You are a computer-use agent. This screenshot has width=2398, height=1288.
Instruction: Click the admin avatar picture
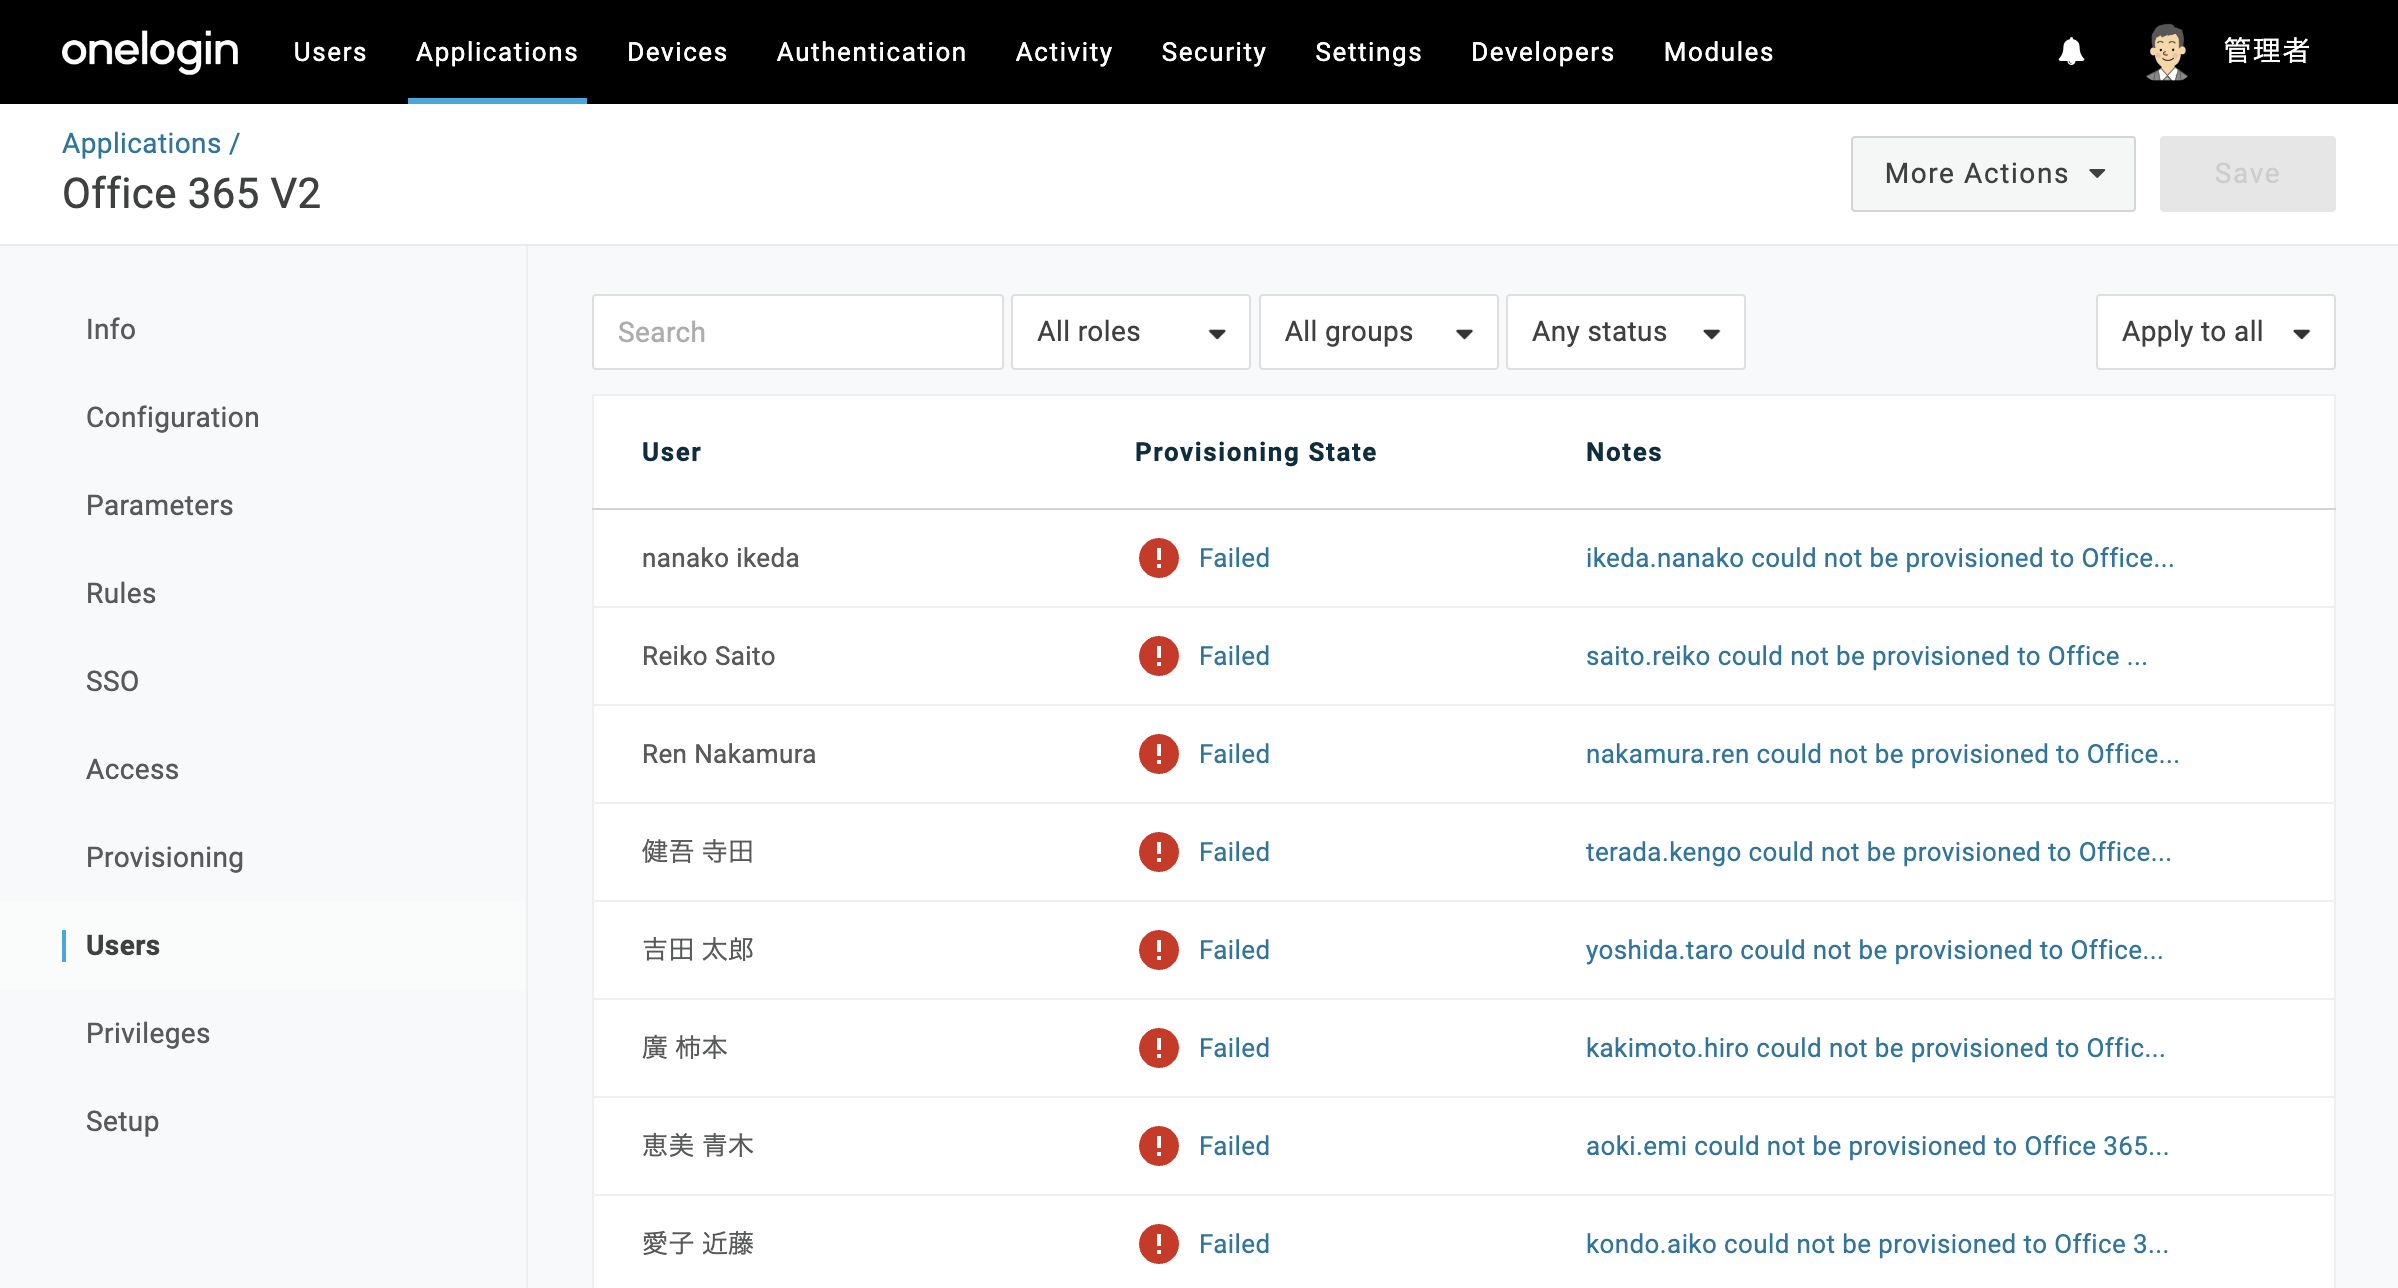[x=2167, y=52]
